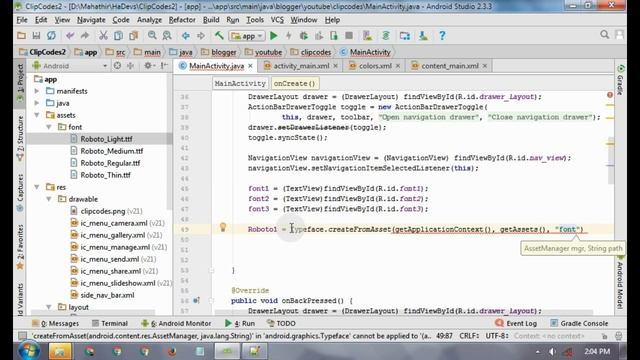Open the File menu
This screenshot has height=360, width=640.
pos(22,20)
